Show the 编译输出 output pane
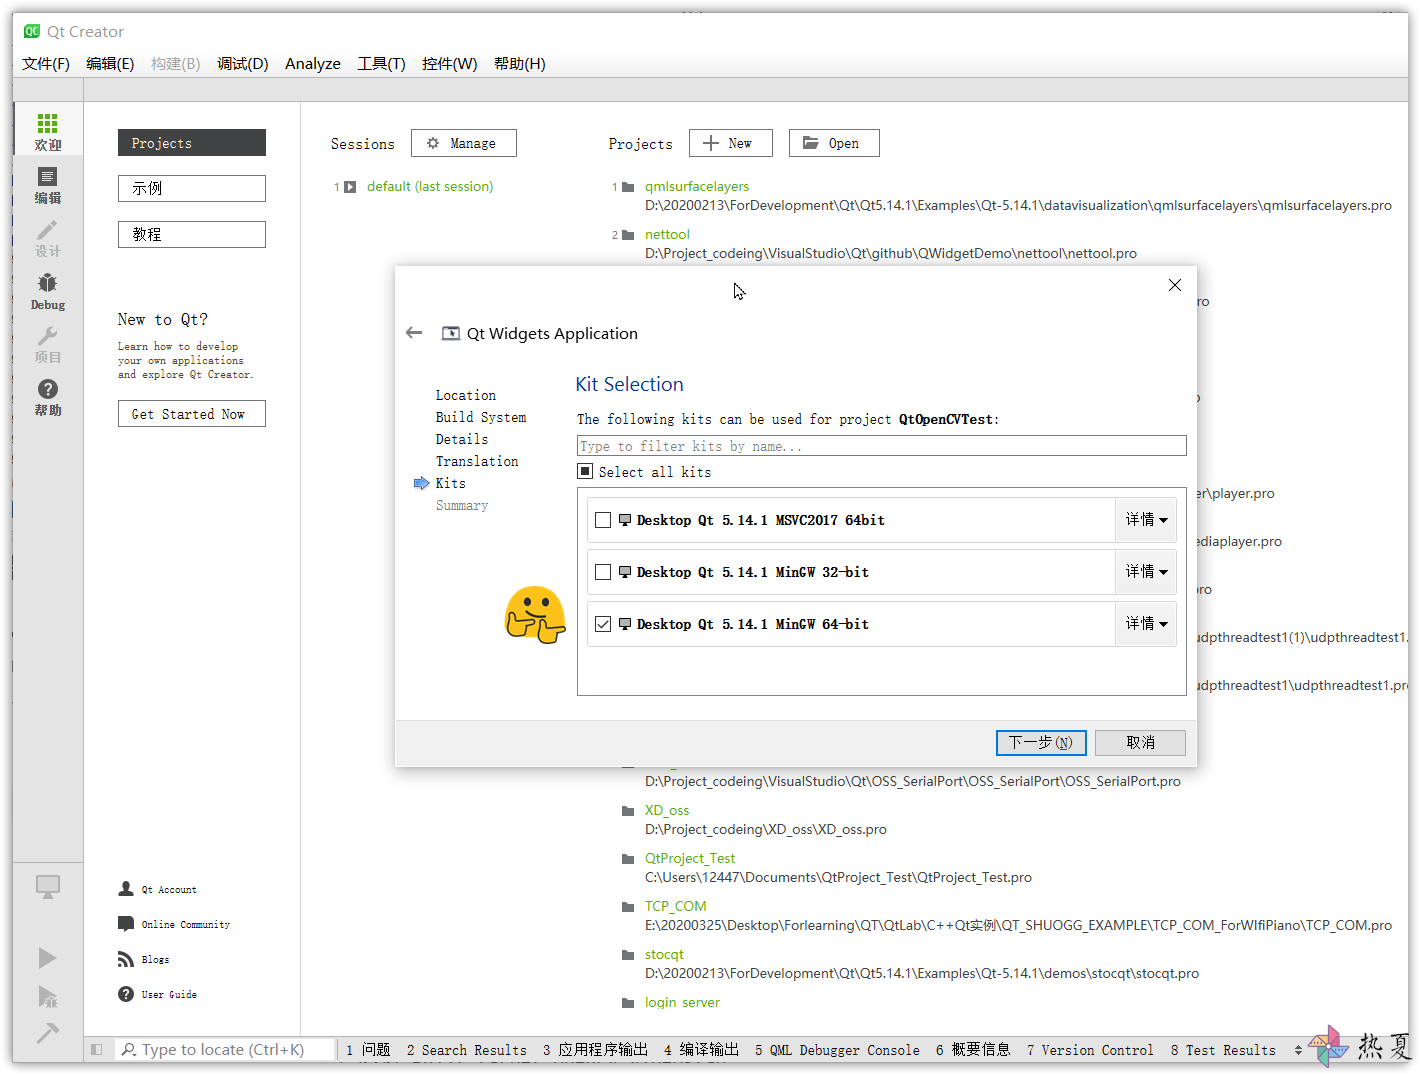Screen dimensions: 1420x1075 (702, 1049)
